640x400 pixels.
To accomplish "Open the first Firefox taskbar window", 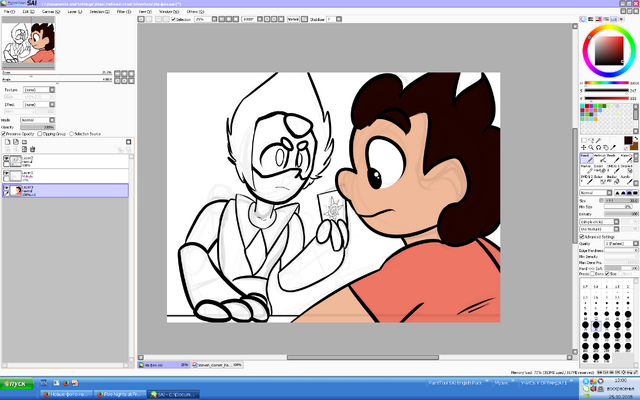I will pyautogui.click(x=66, y=394).
